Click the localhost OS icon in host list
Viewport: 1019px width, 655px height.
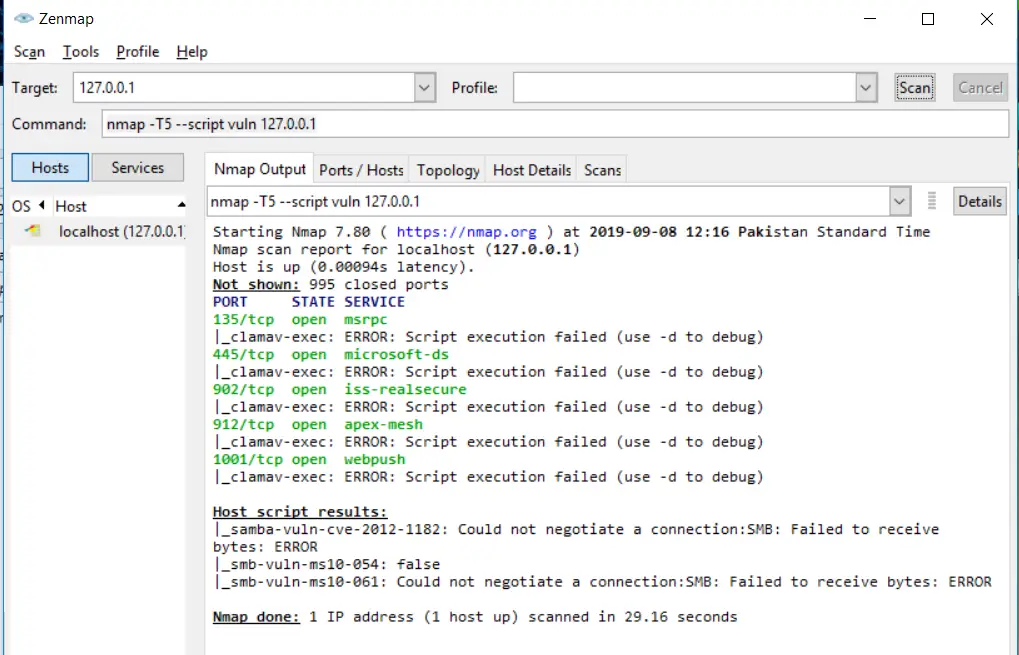point(32,230)
